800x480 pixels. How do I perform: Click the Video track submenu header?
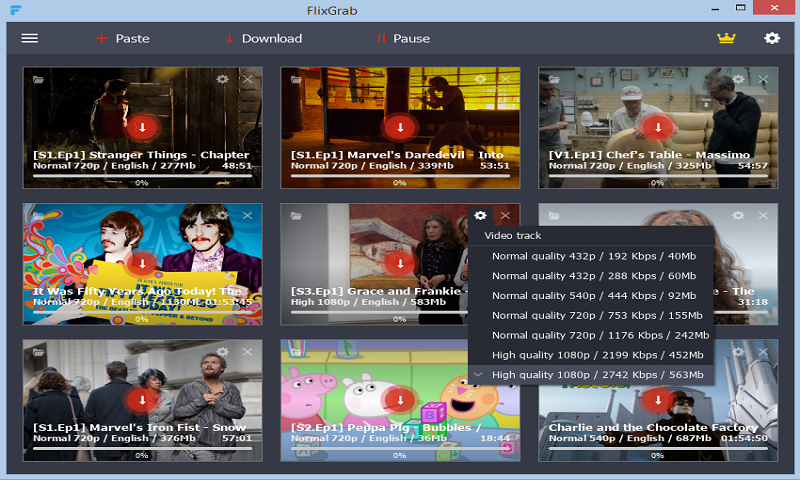pos(591,236)
